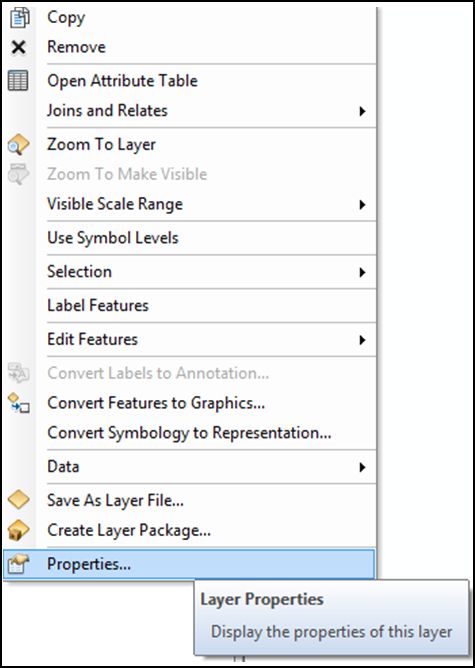475x668 pixels.
Task: Click the Layer Properties tooltip
Action: 331,617
